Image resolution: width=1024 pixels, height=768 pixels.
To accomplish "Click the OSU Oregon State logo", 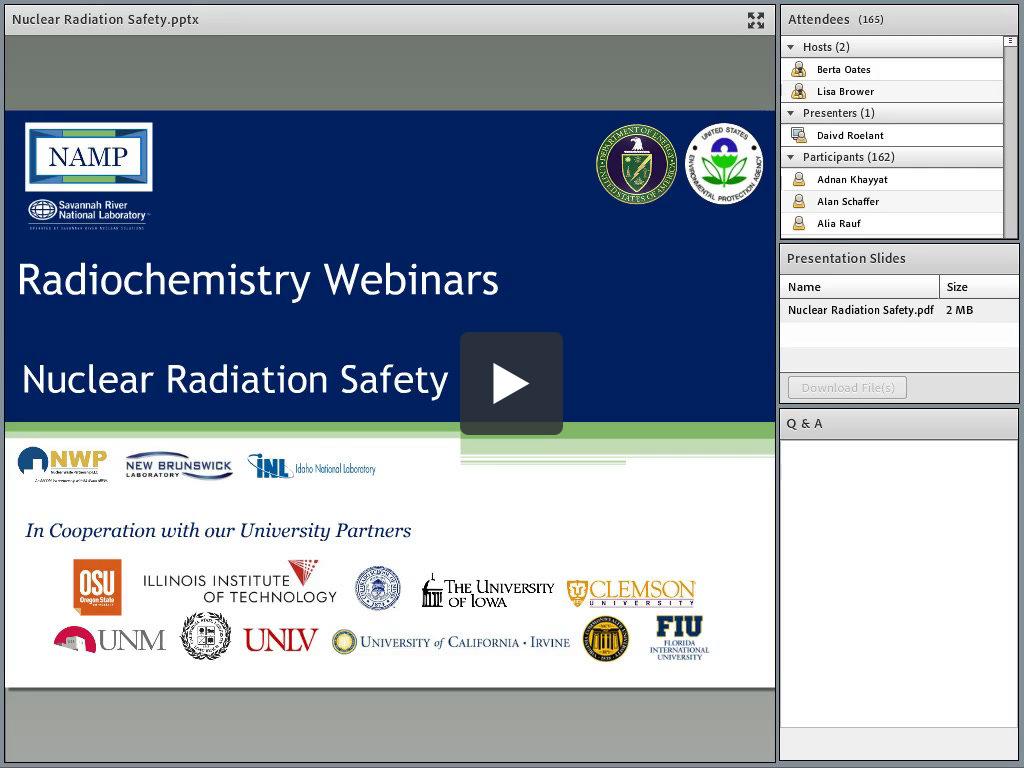I will coord(97,586).
